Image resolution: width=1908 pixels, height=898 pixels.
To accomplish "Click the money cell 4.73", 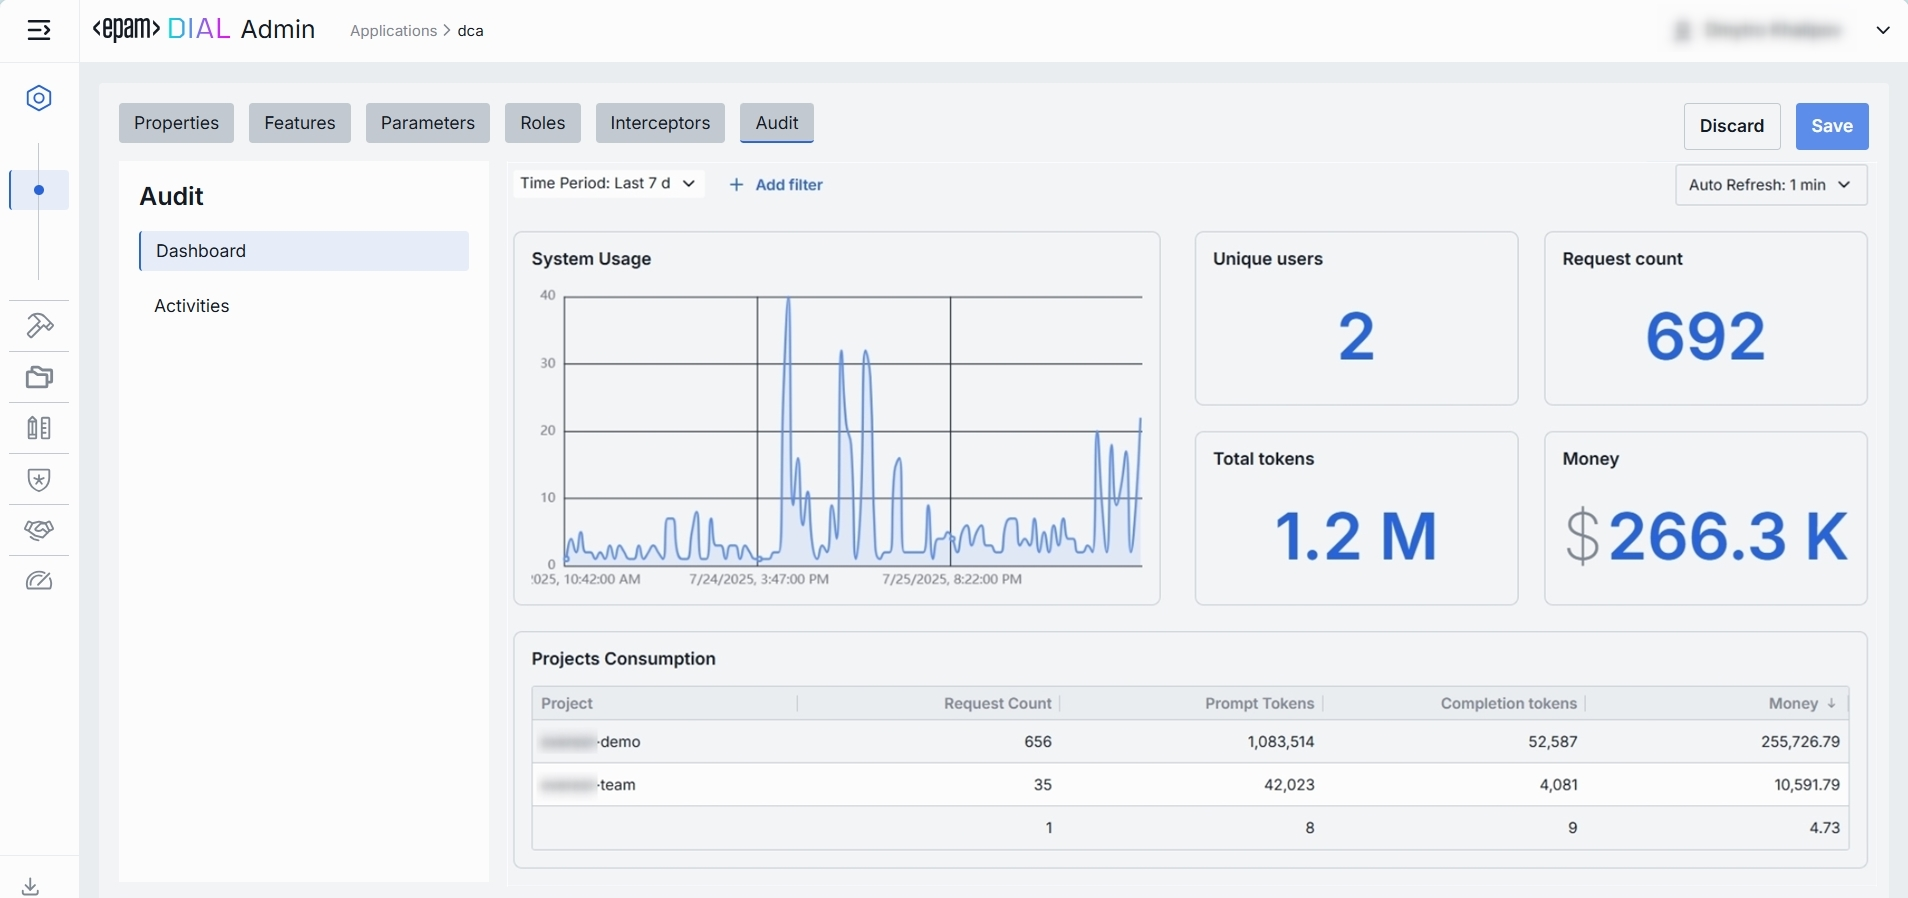I will pos(1825,828).
